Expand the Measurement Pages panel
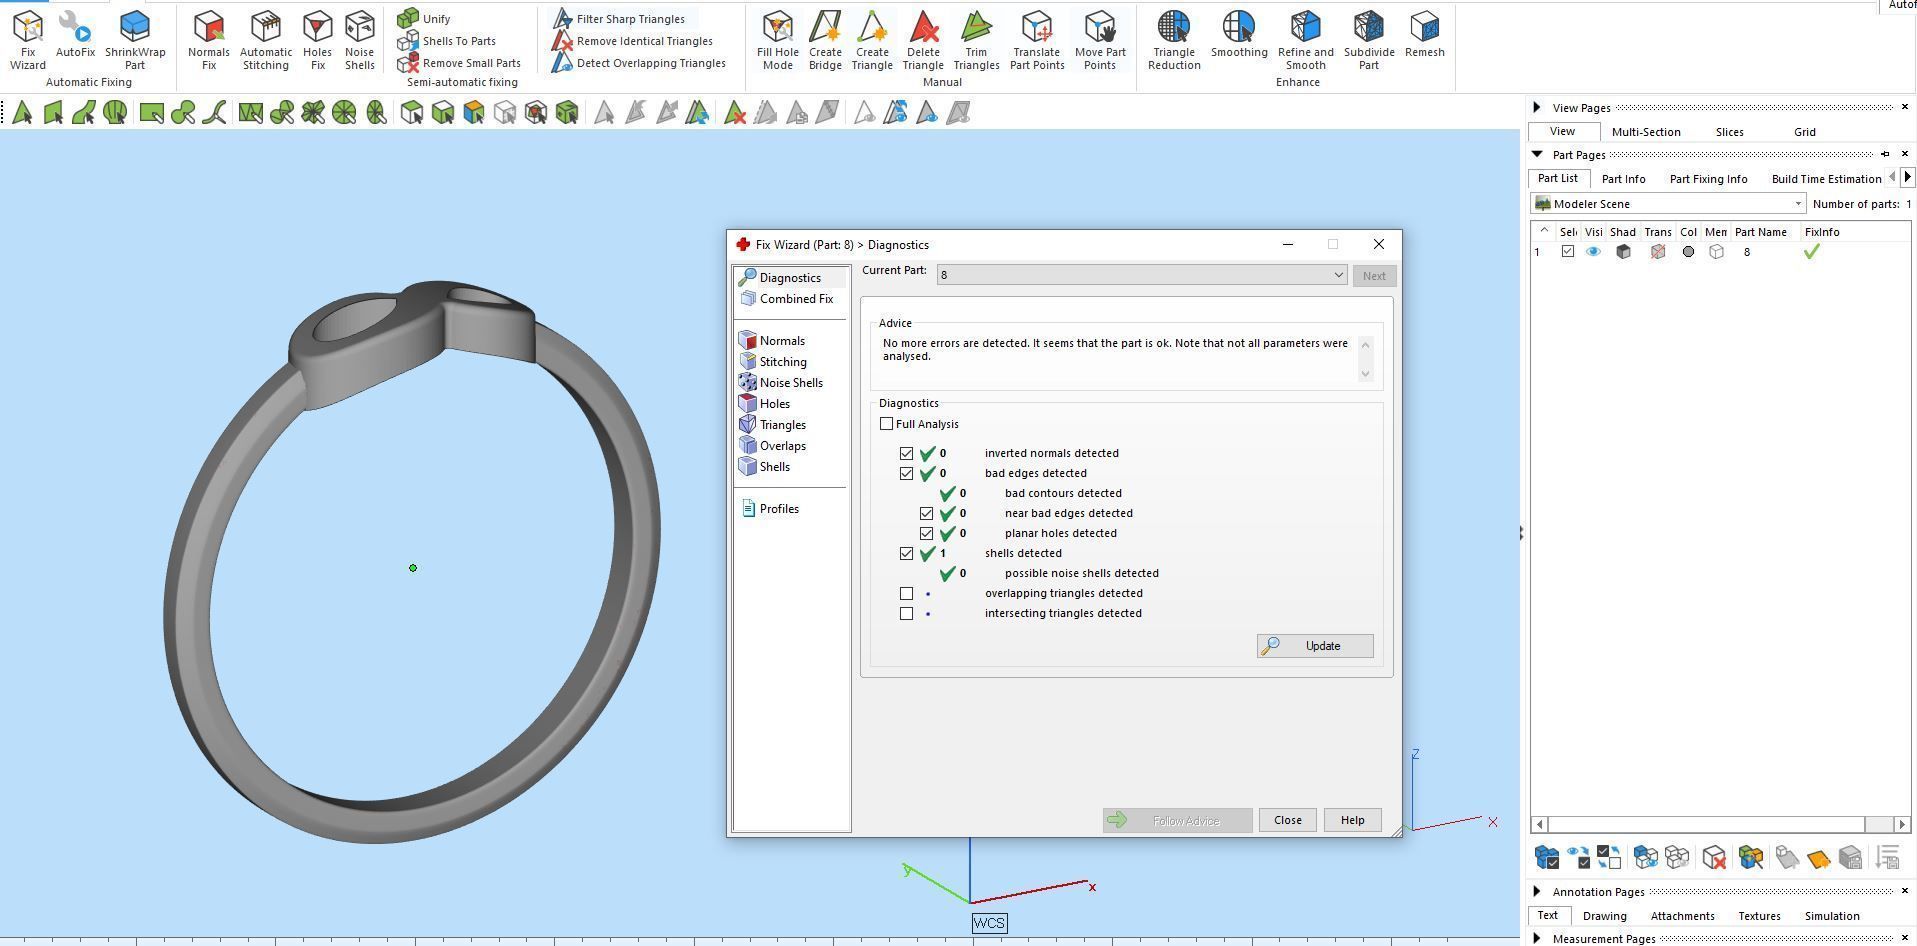 tap(1537, 938)
